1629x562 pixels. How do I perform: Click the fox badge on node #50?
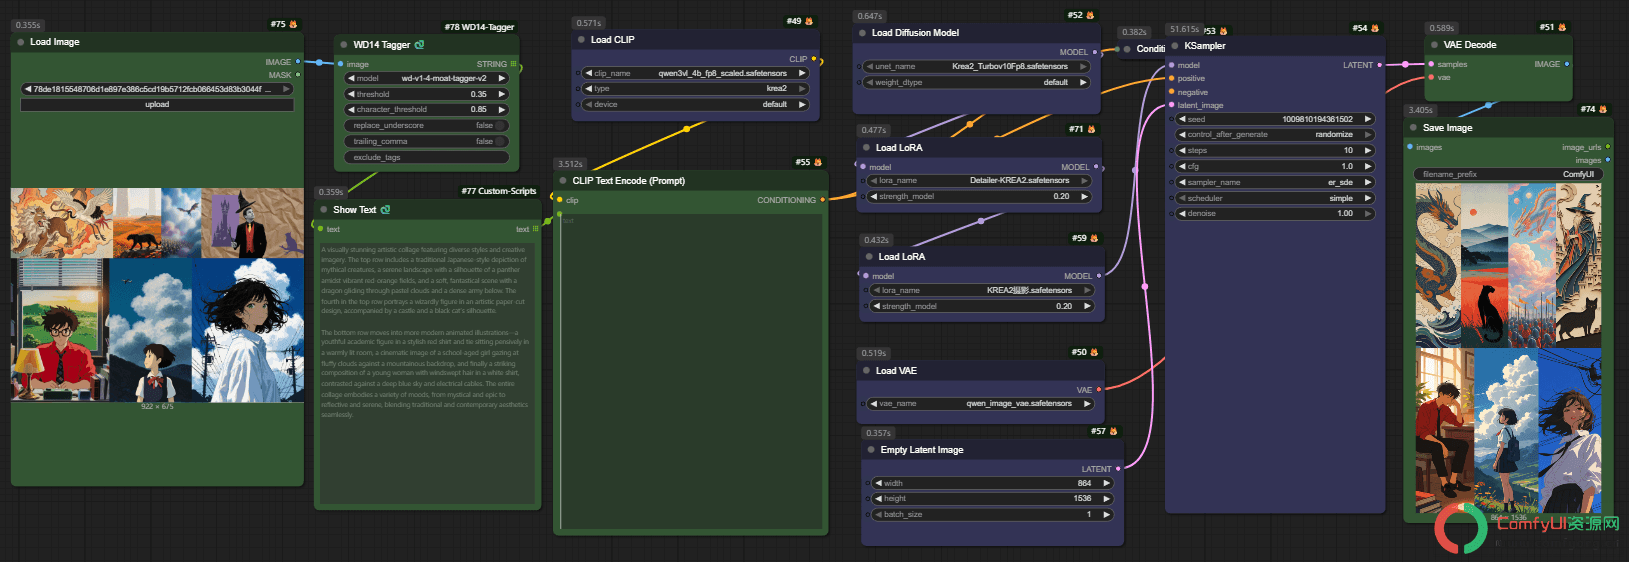click(x=1094, y=352)
